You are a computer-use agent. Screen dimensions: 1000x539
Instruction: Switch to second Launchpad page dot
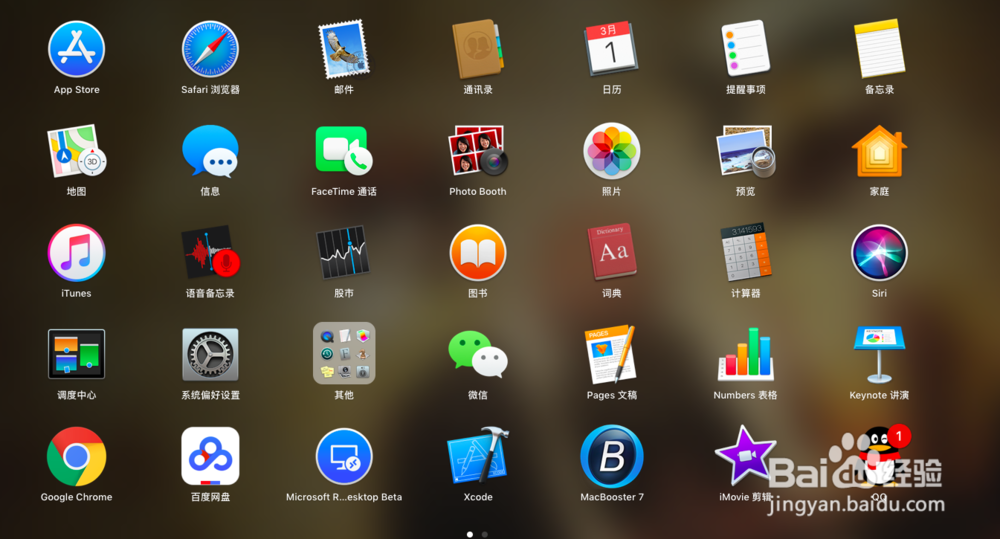[485, 535]
